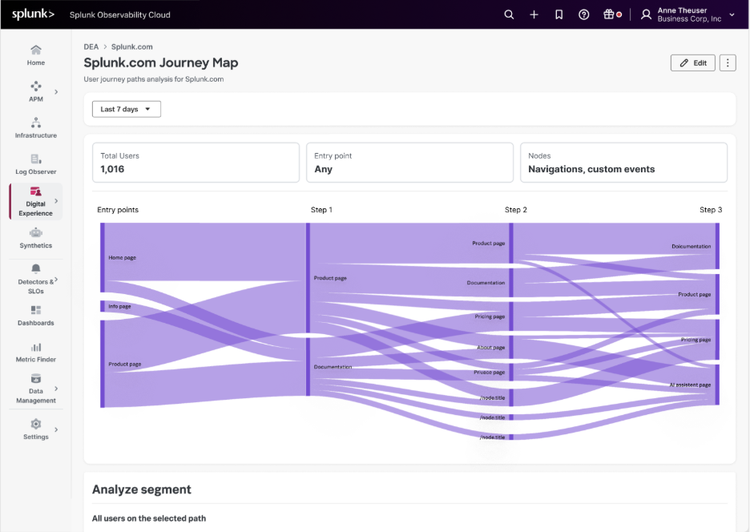750x532 pixels.
Task: Open search in the top bar
Action: 509,15
